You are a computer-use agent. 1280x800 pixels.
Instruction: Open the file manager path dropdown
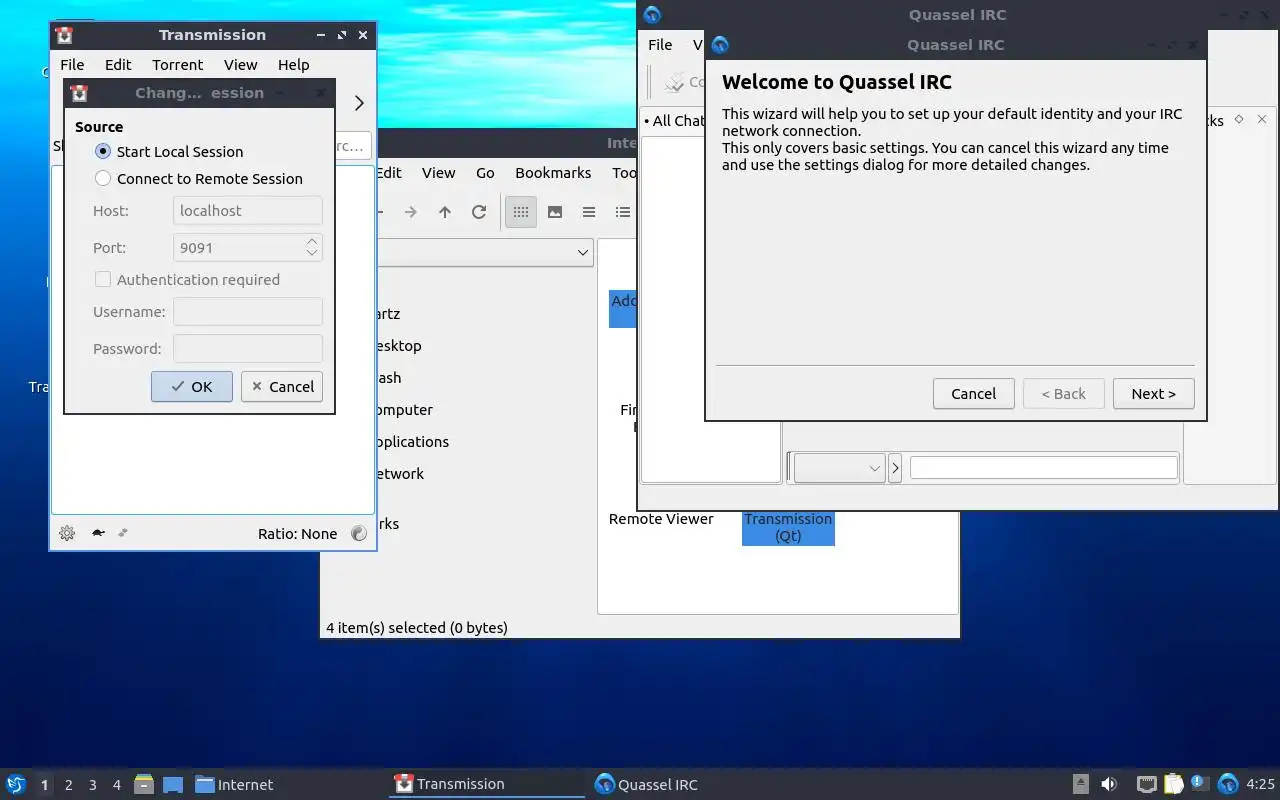583,253
